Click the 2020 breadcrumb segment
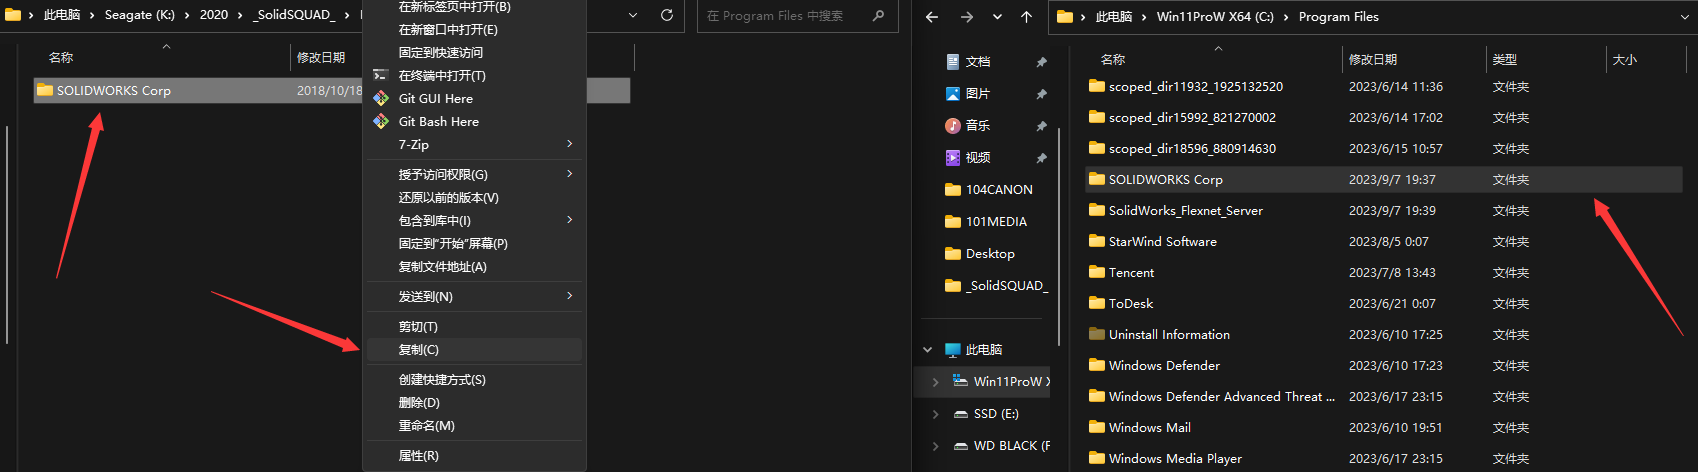The width and height of the screenshot is (1698, 472). point(214,15)
